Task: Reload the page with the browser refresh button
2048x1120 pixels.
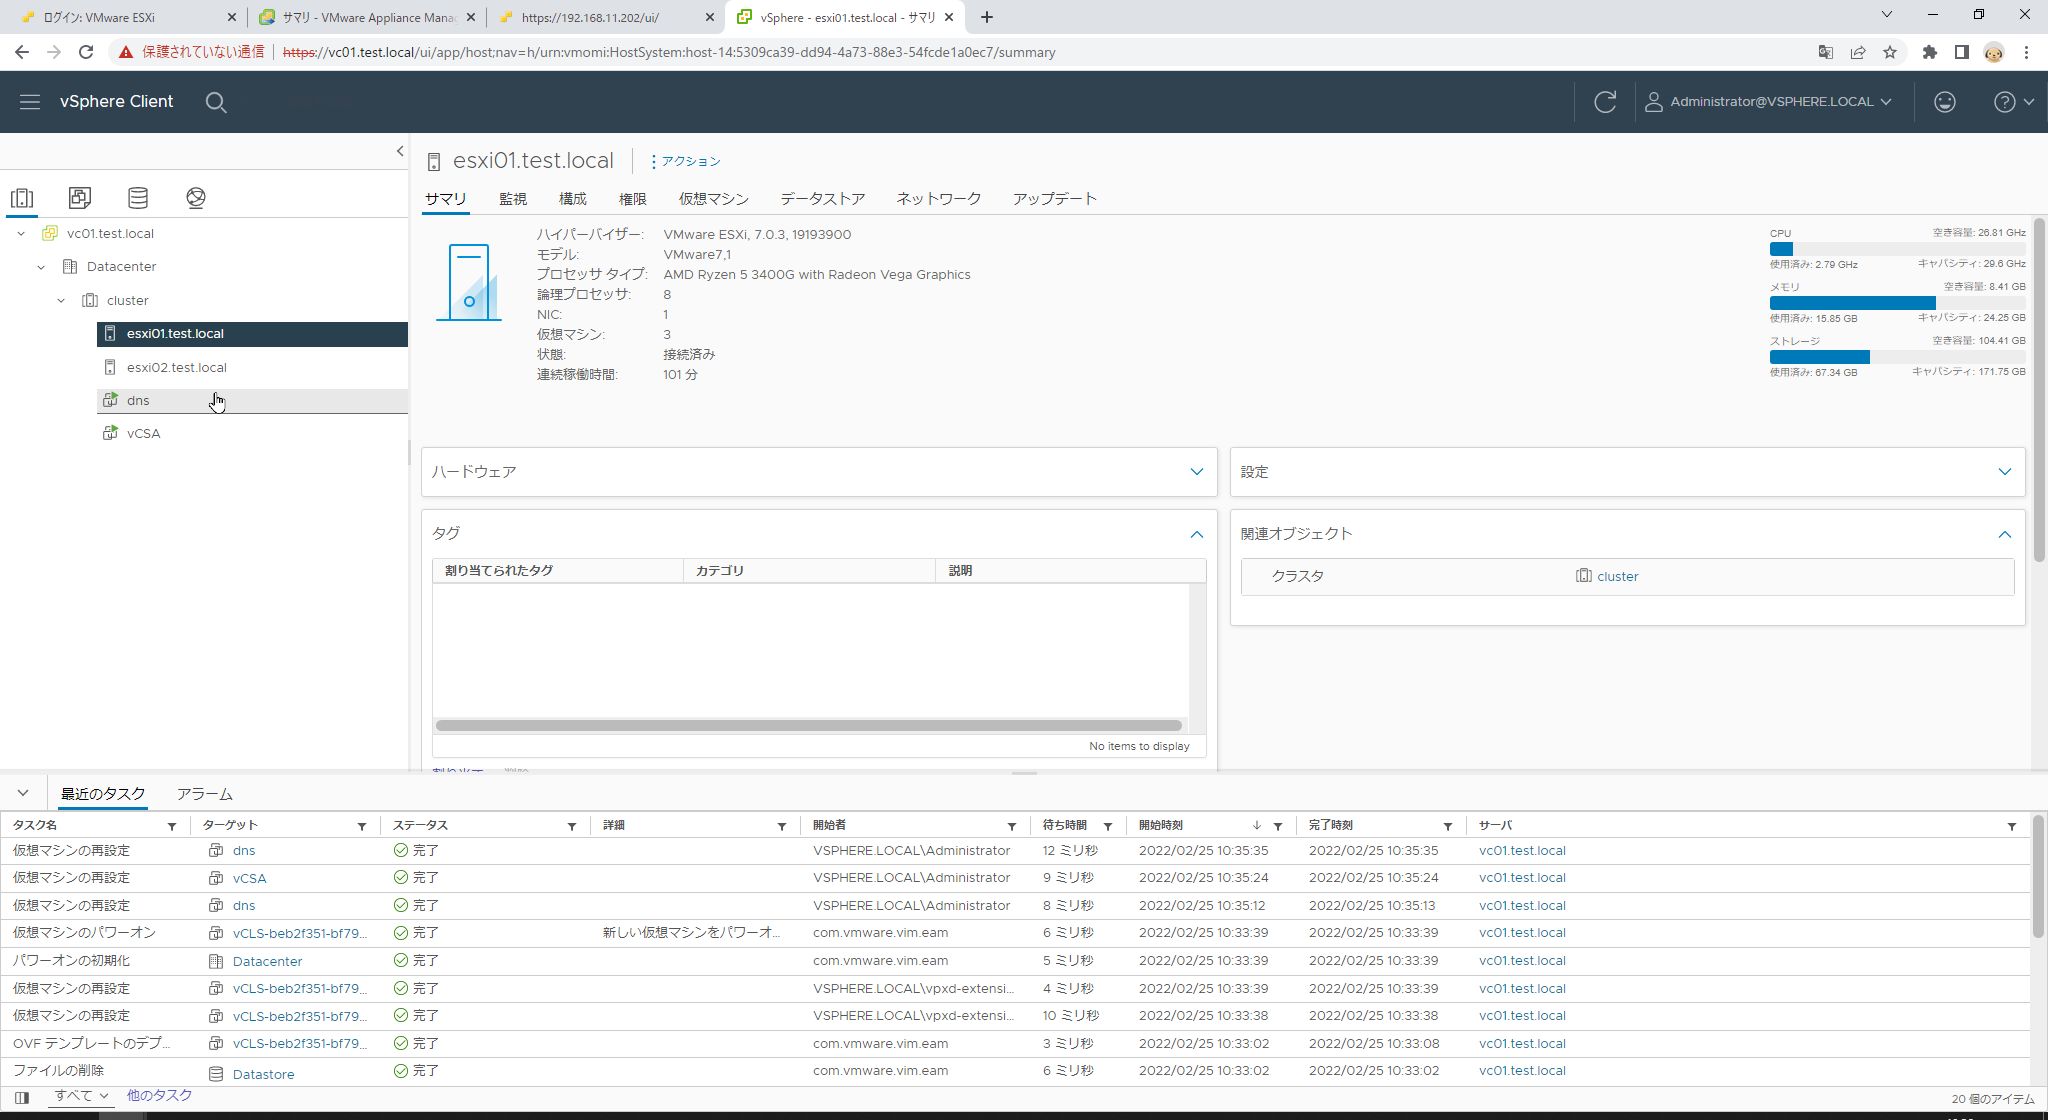Action: click(x=86, y=52)
